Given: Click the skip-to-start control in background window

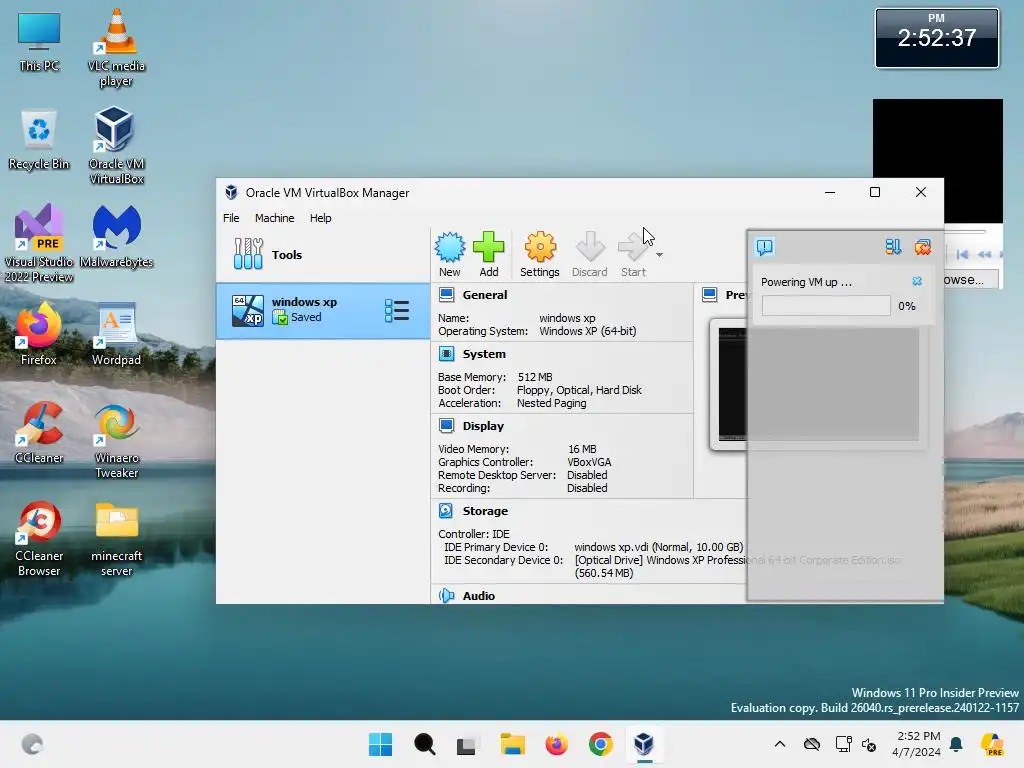Looking at the screenshot, I should pyautogui.click(x=963, y=254).
